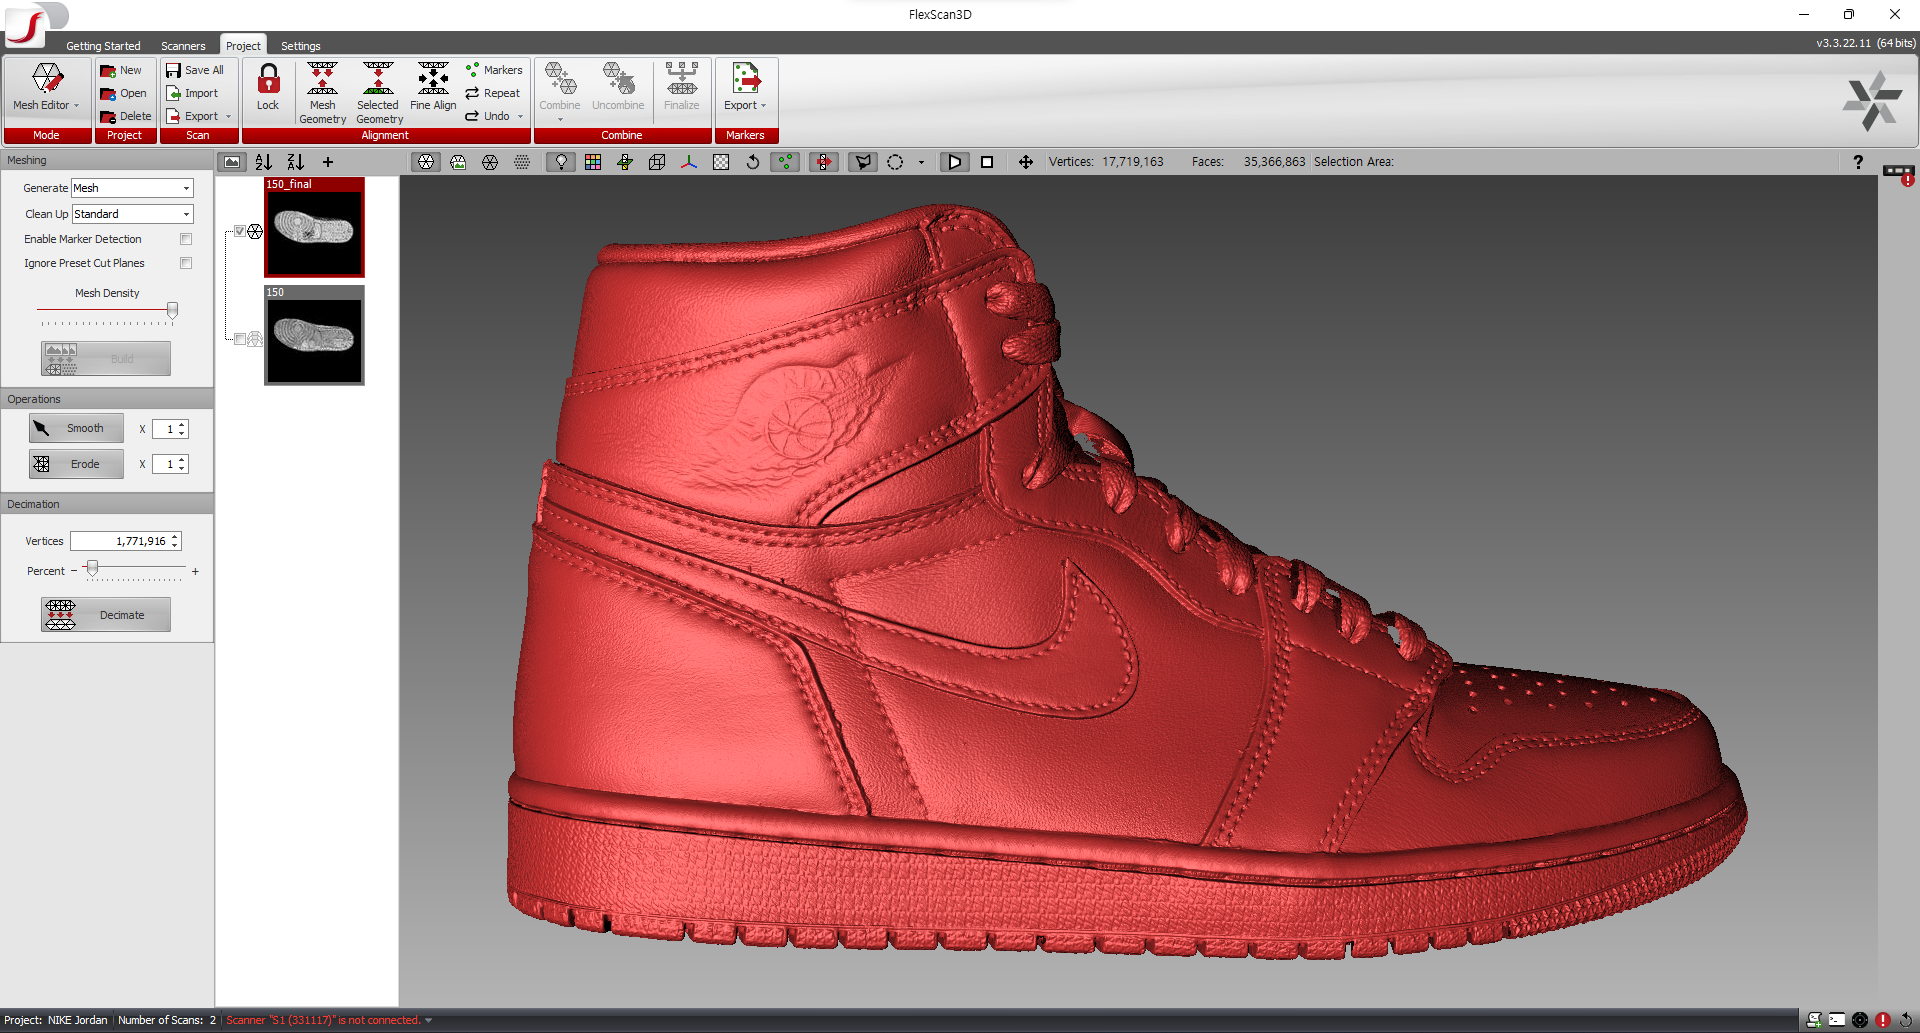Run Fine Align
The image size is (1920, 1033).
(433, 87)
